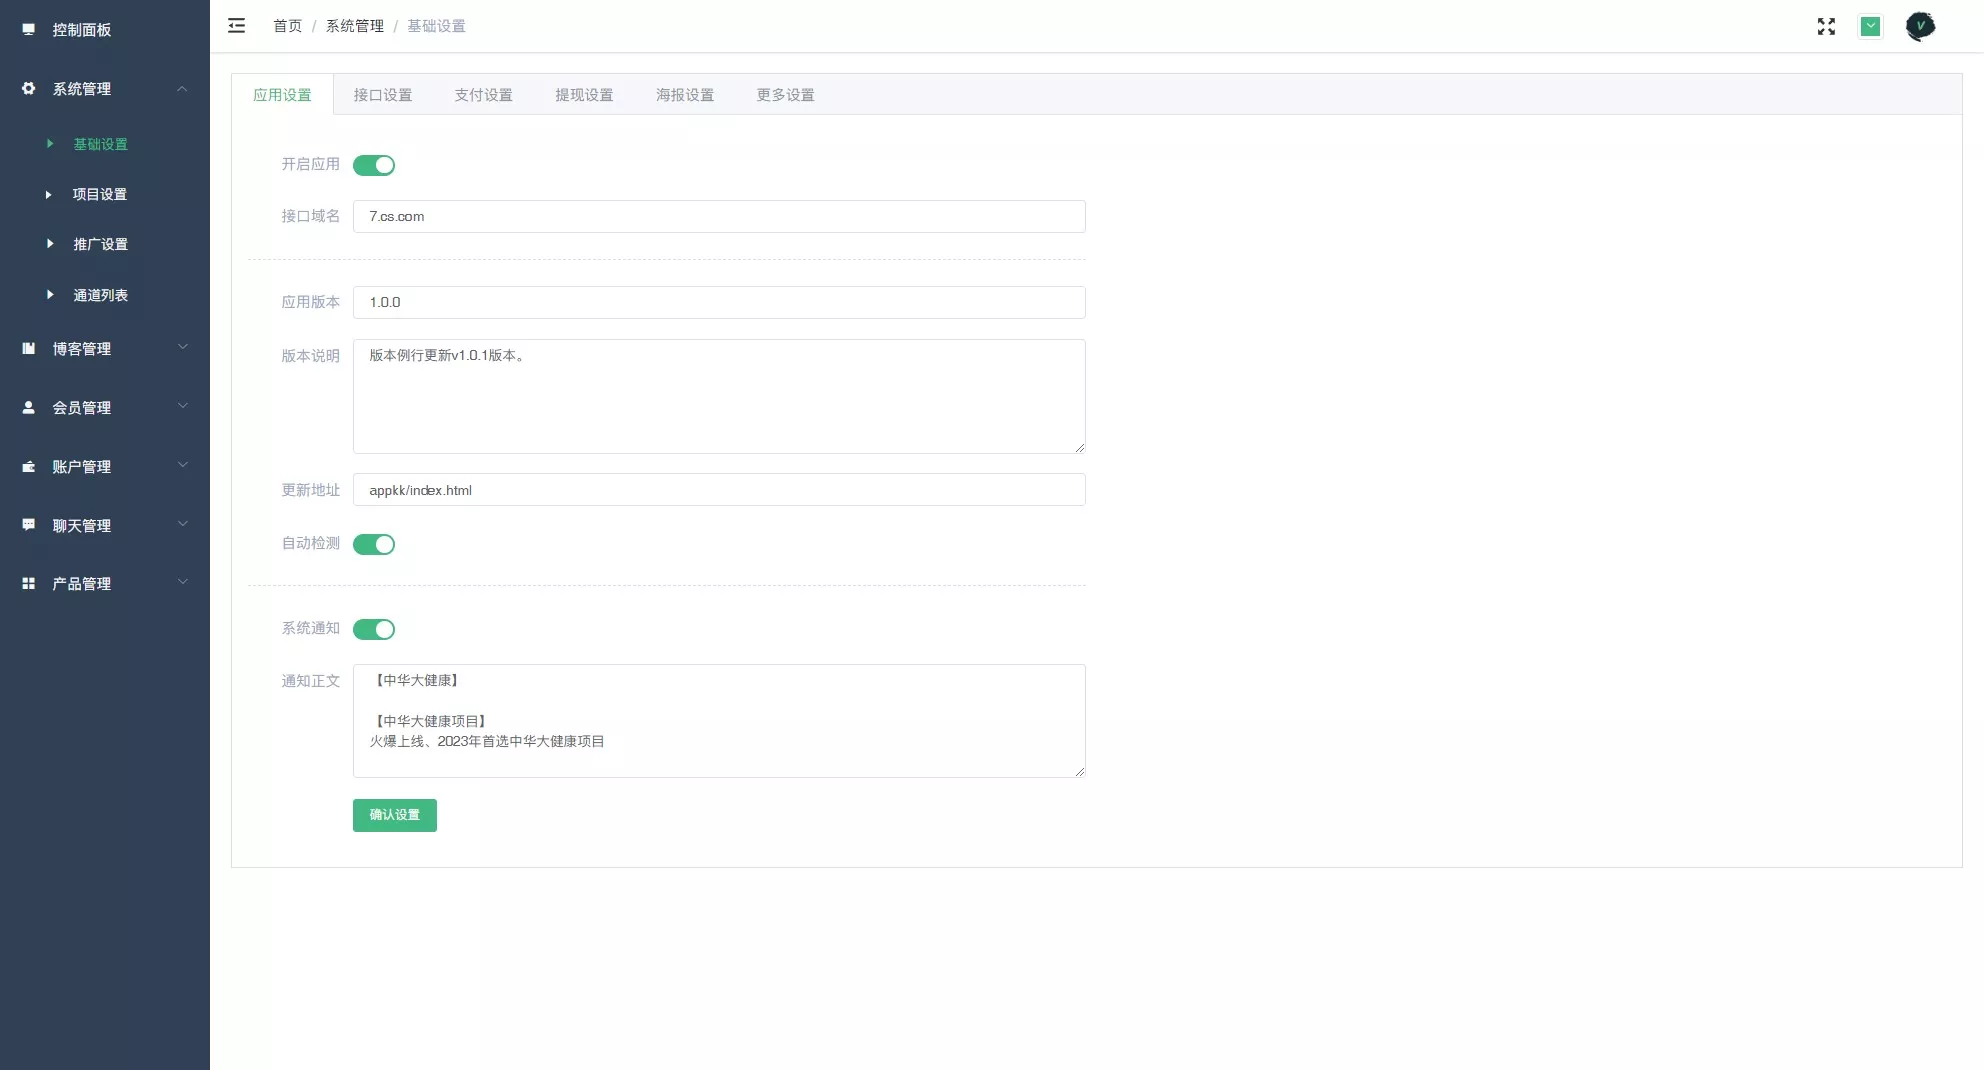The image size is (1984, 1070).
Task: Open the 海报设置 tab
Action: pyautogui.click(x=685, y=95)
